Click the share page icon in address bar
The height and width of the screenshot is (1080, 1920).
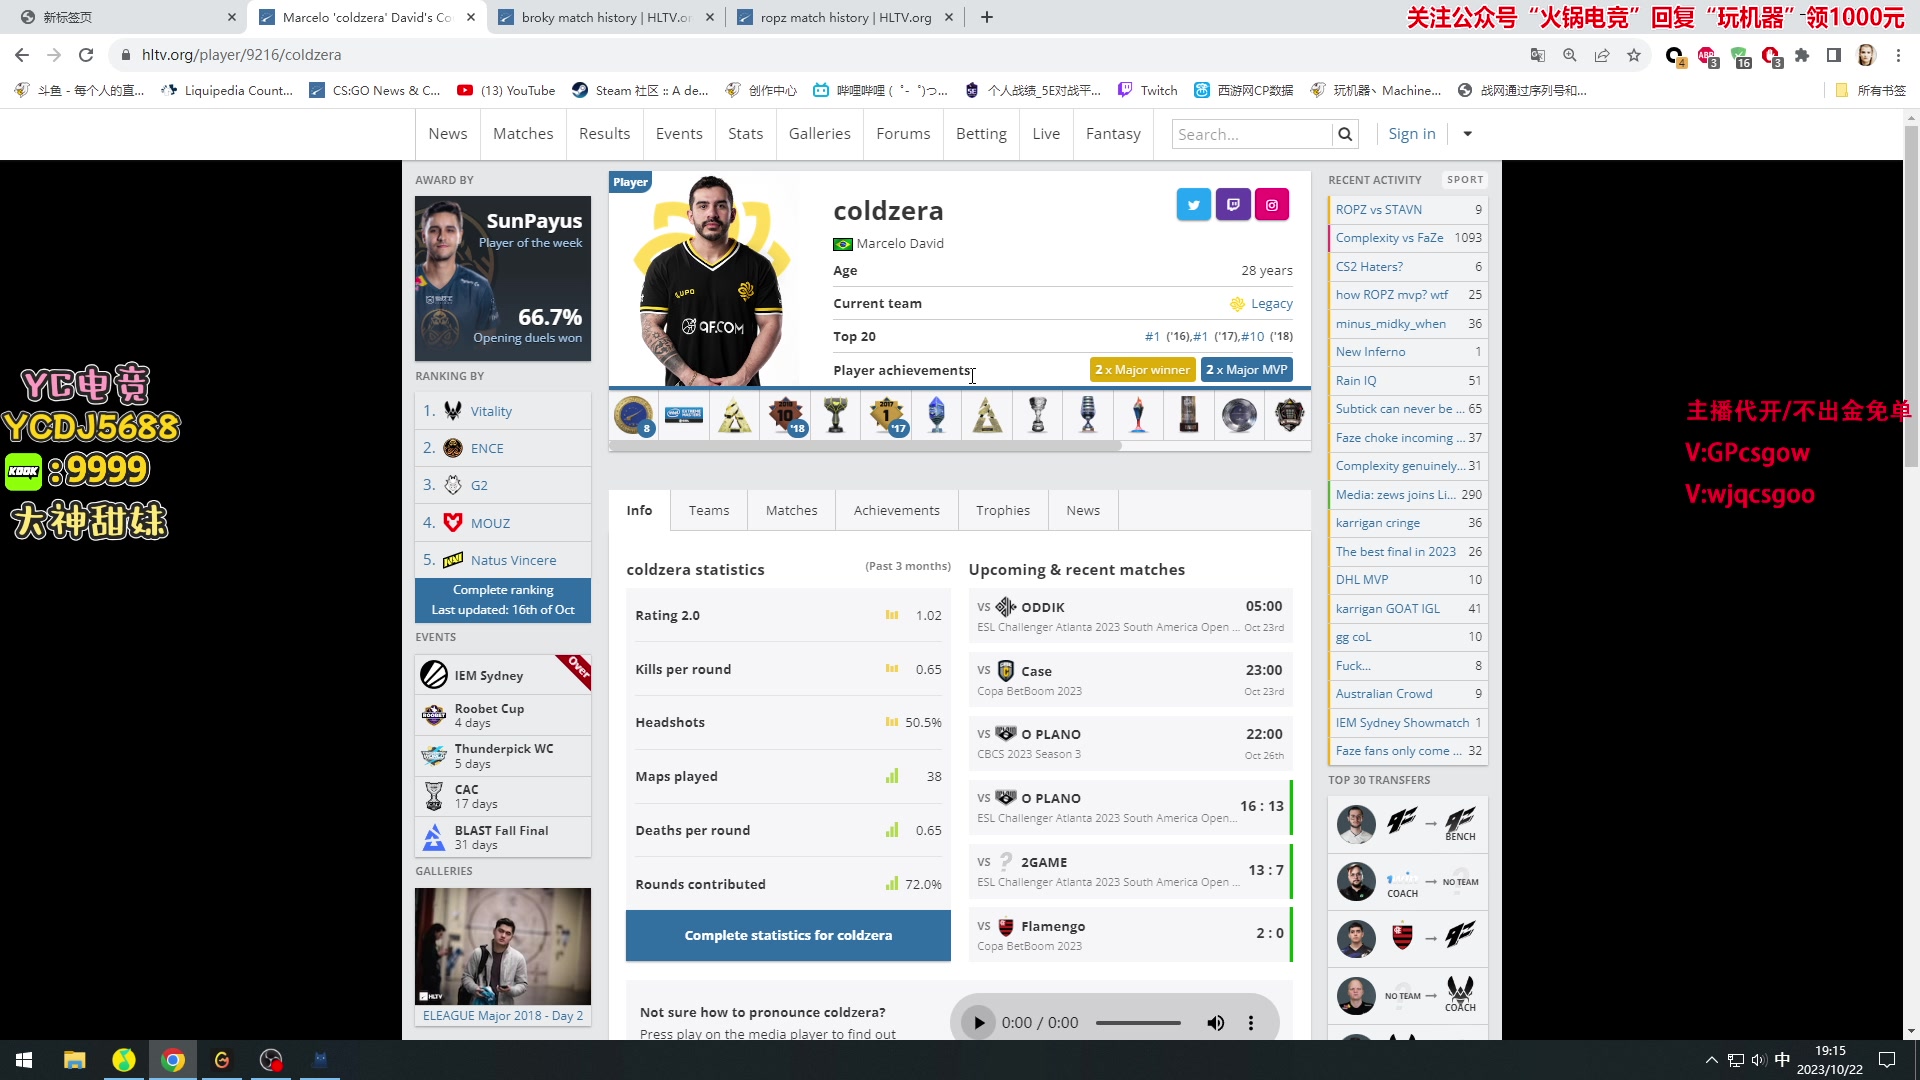[1602, 55]
